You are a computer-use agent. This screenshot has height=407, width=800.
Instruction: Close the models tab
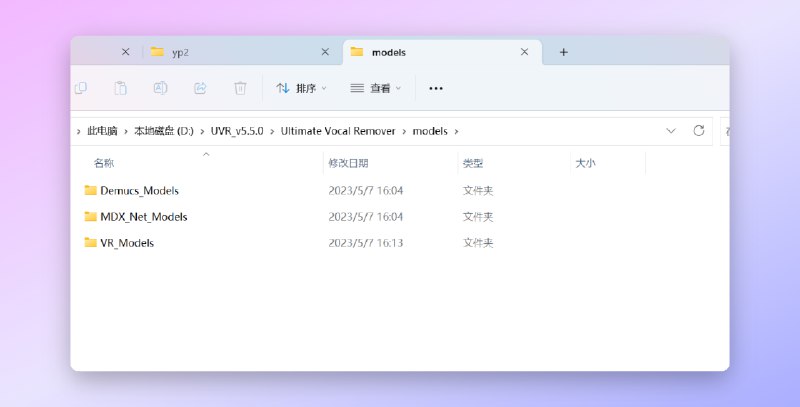(524, 52)
